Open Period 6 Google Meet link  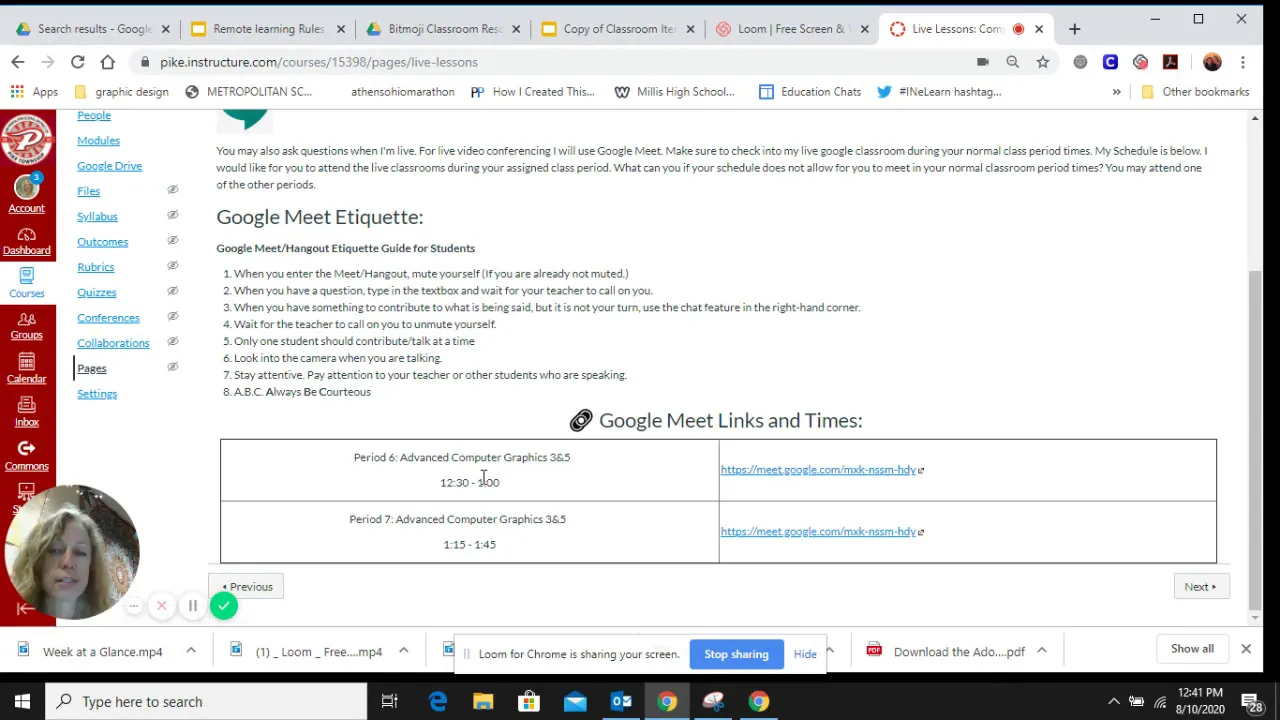point(818,470)
